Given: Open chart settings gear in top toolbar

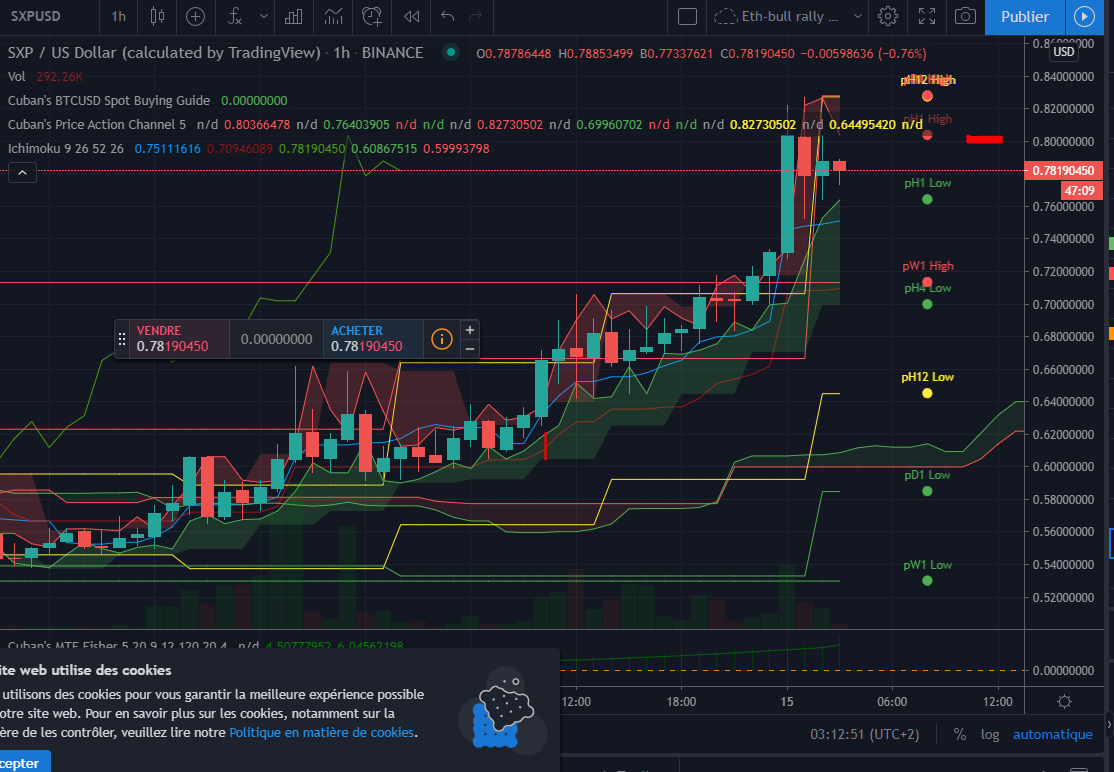Looking at the screenshot, I should pyautogui.click(x=887, y=16).
